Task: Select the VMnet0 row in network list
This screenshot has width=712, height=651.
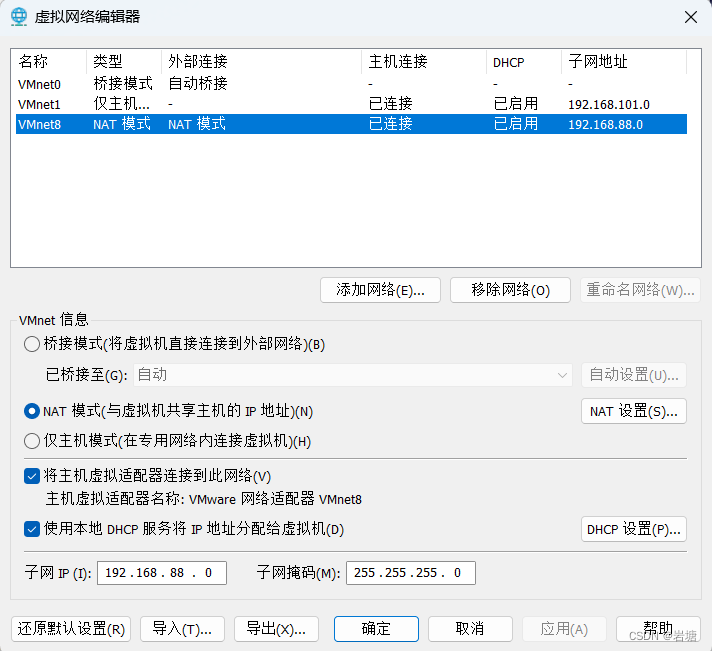Action: 40,84
